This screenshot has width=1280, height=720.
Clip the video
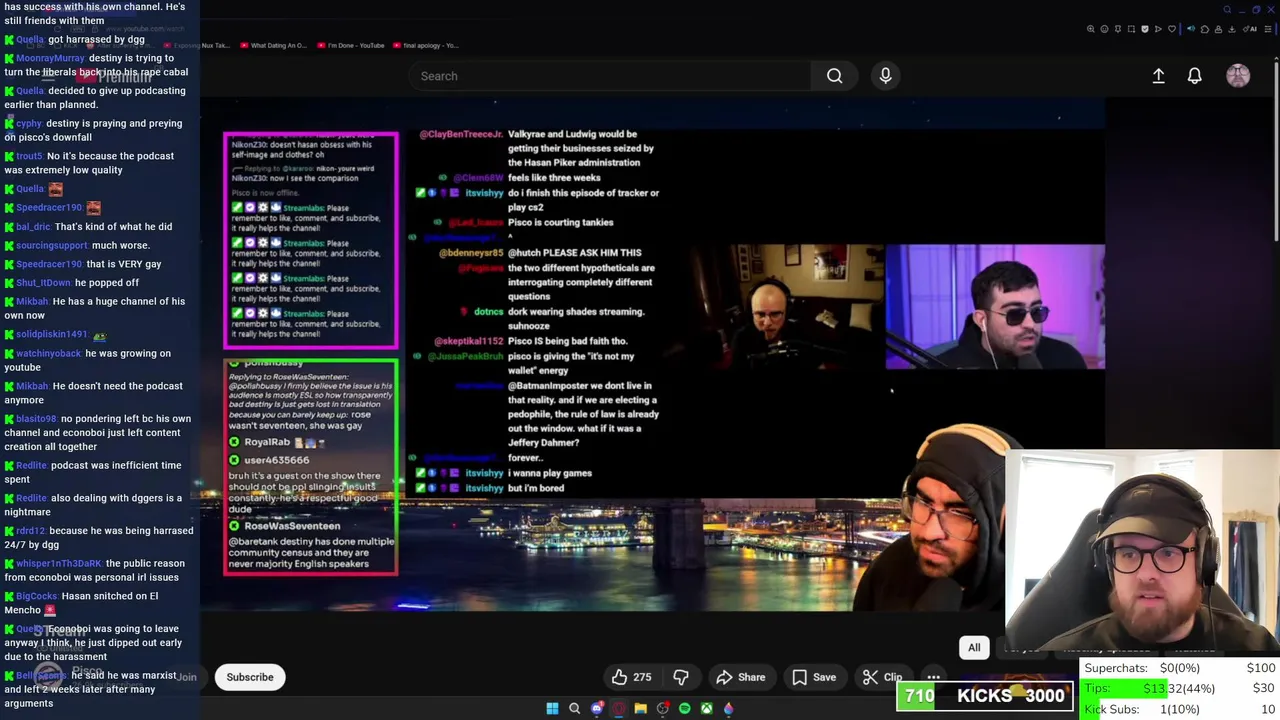(882, 677)
